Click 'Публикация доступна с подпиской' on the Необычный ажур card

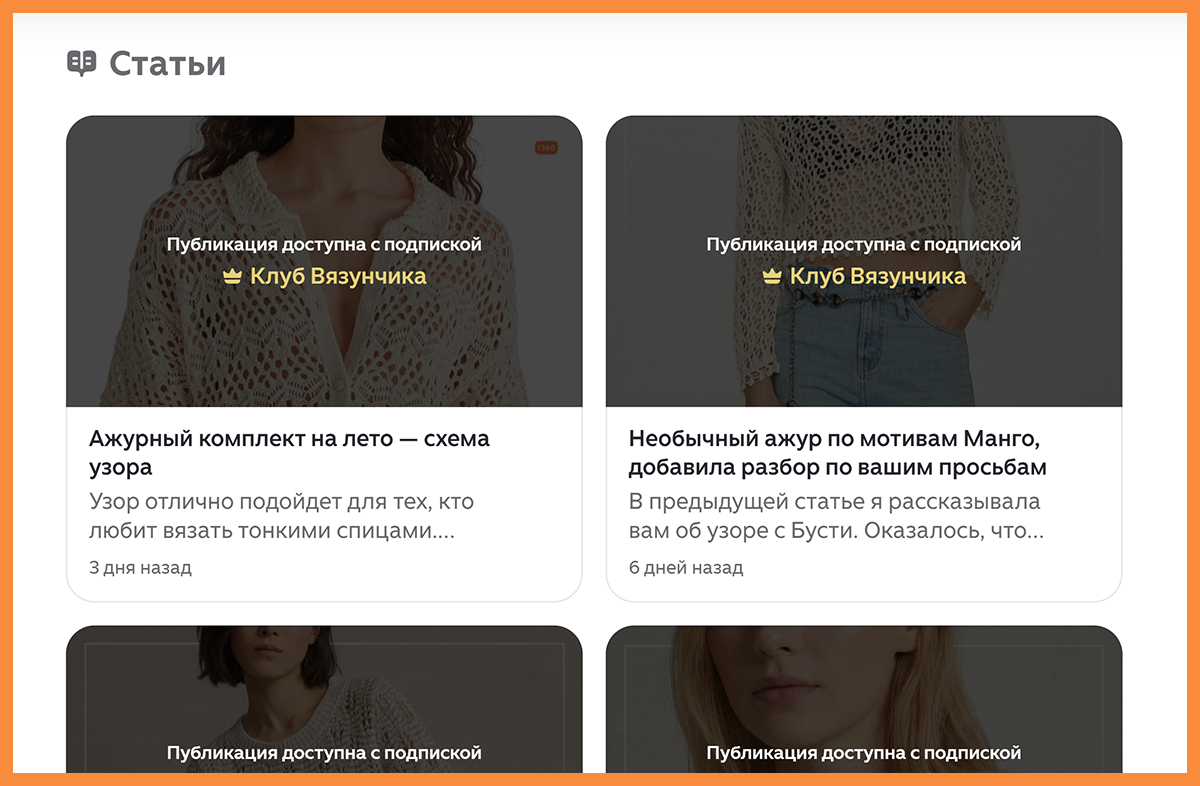pyautogui.click(x=864, y=244)
